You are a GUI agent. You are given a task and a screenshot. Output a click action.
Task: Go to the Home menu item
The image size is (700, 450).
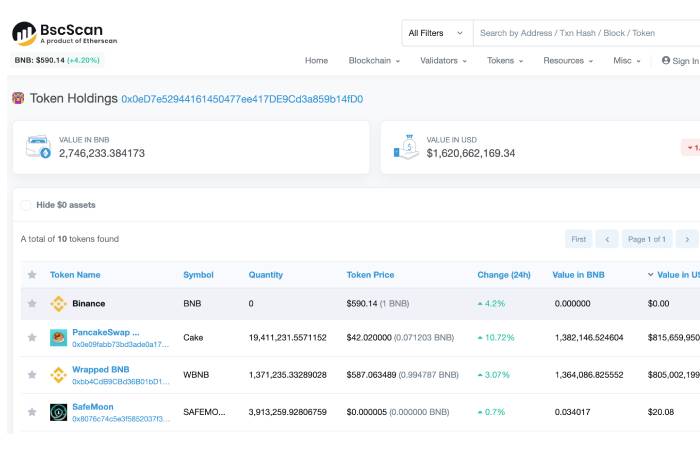[317, 61]
